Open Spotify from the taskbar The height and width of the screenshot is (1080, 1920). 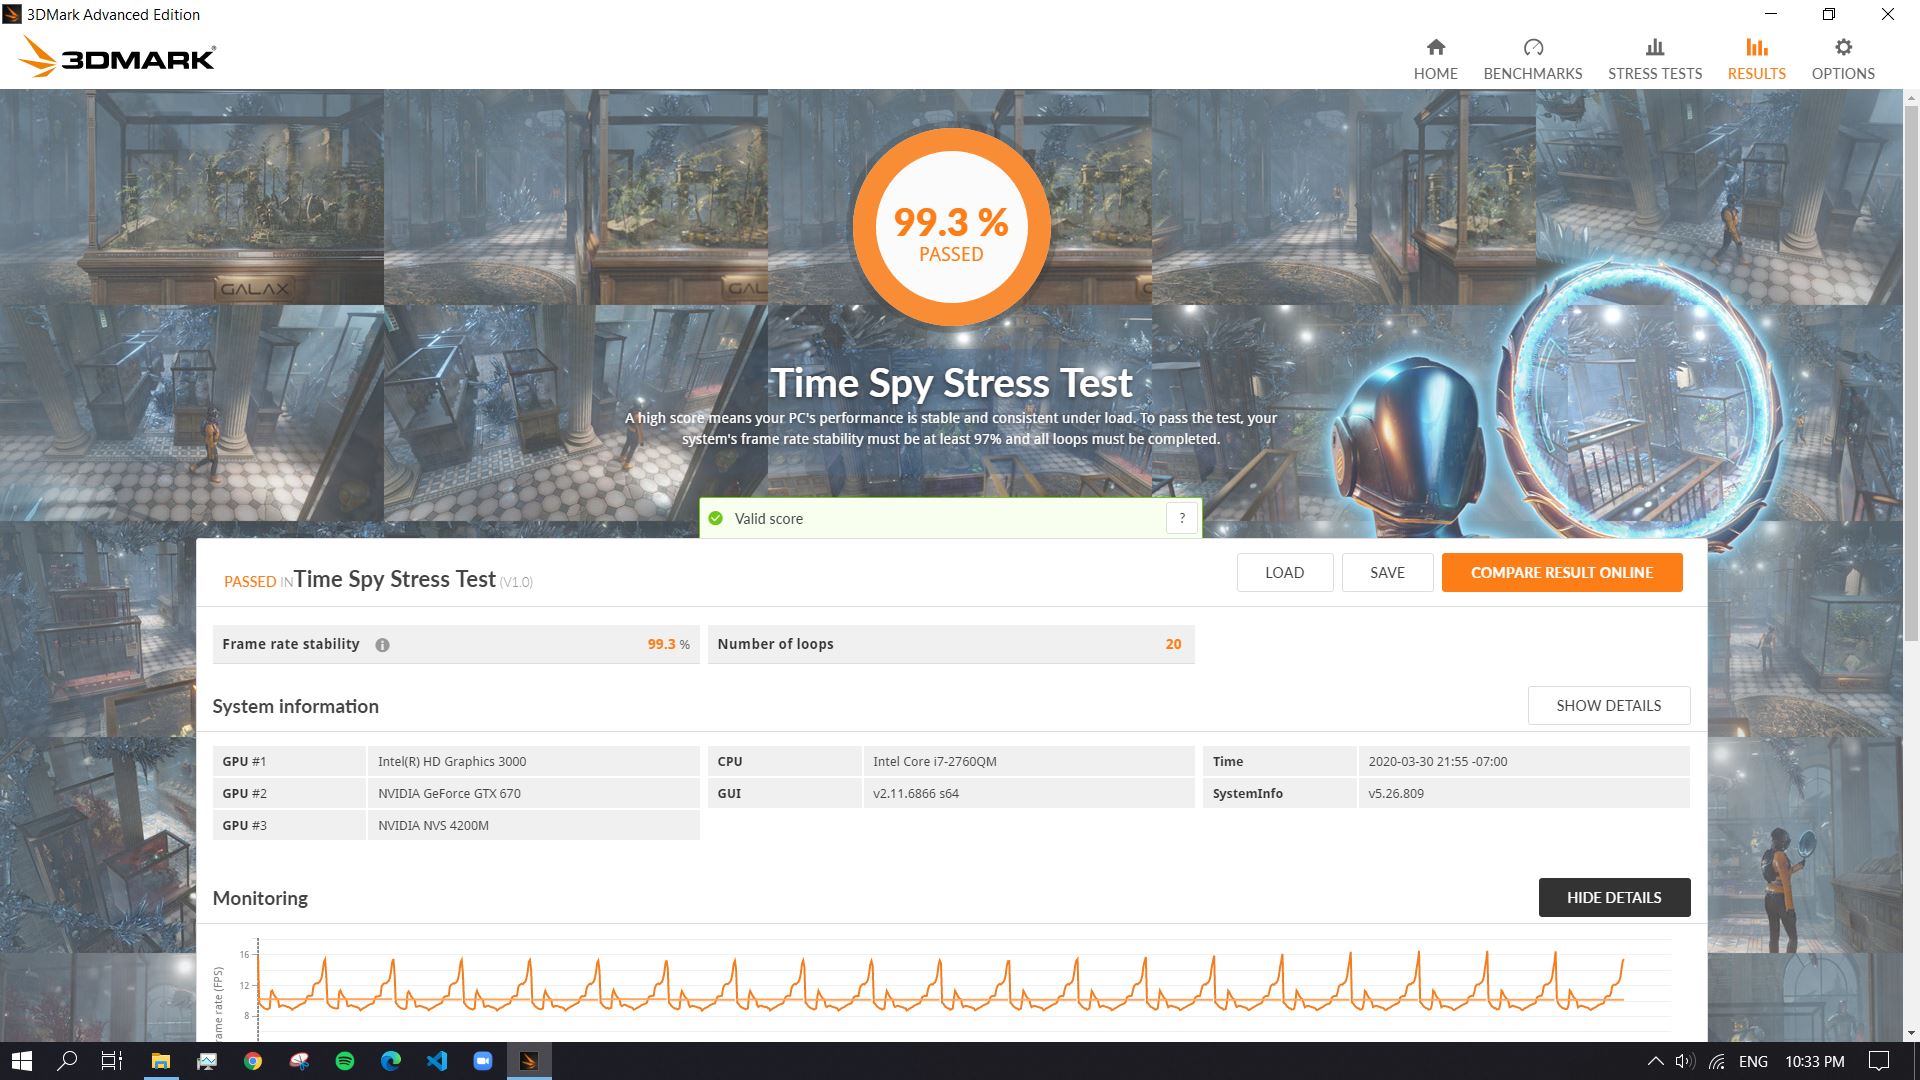(345, 1061)
